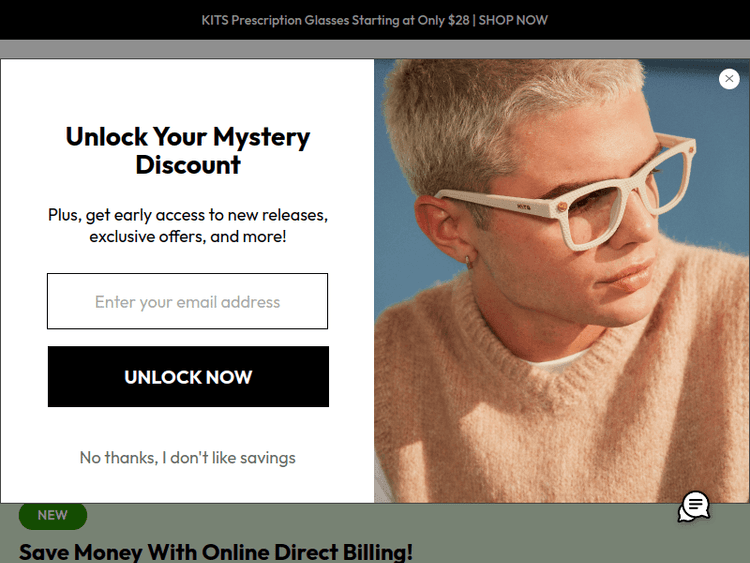Focus the email address field

click(188, 301)
